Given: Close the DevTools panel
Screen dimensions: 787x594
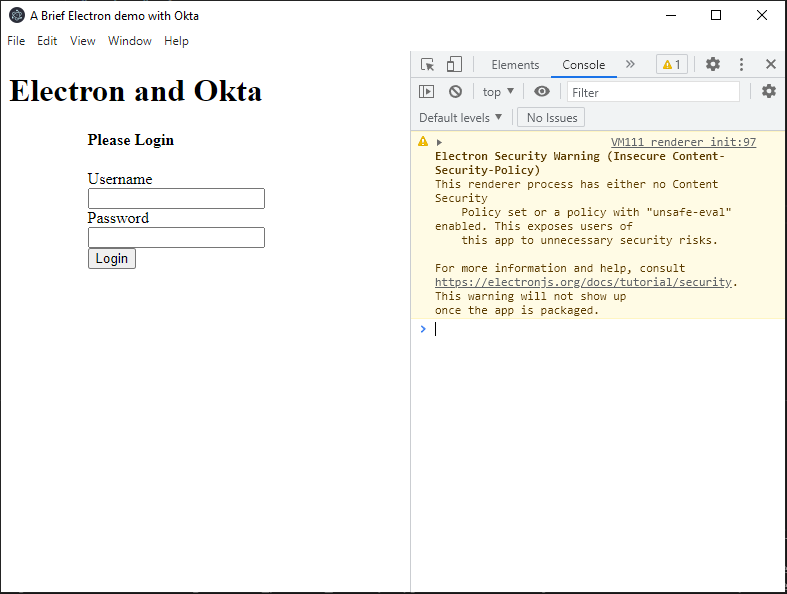Looking at the screenshot, I should point(770,65).
